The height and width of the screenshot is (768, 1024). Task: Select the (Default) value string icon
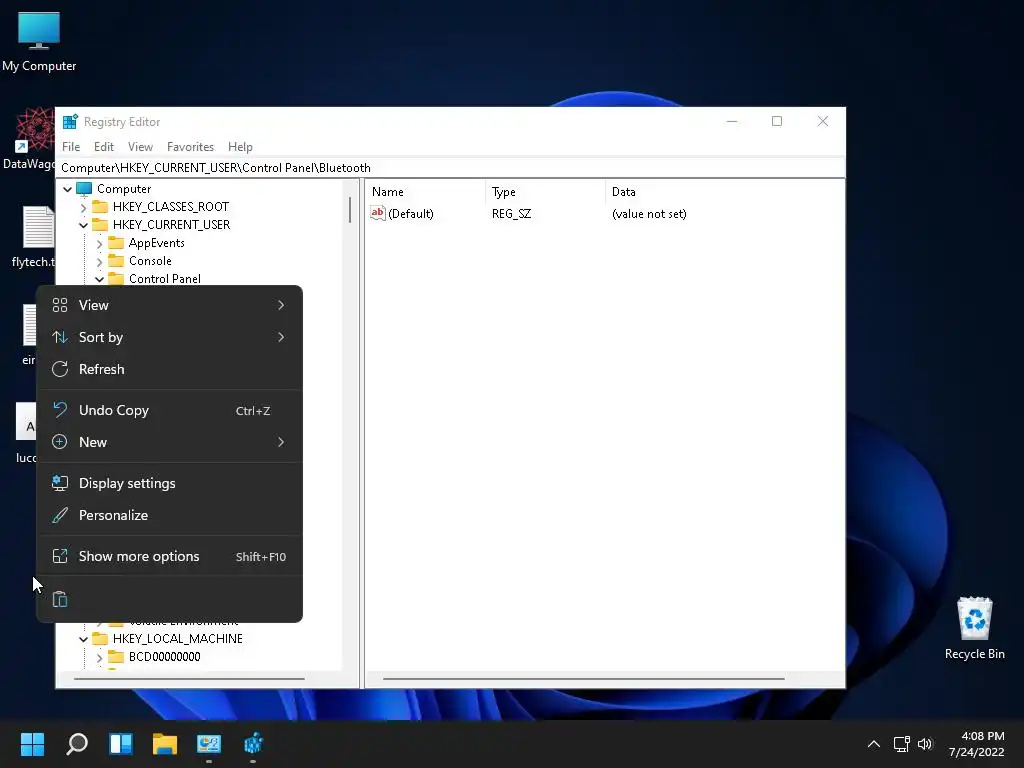(x=377, y=213)
